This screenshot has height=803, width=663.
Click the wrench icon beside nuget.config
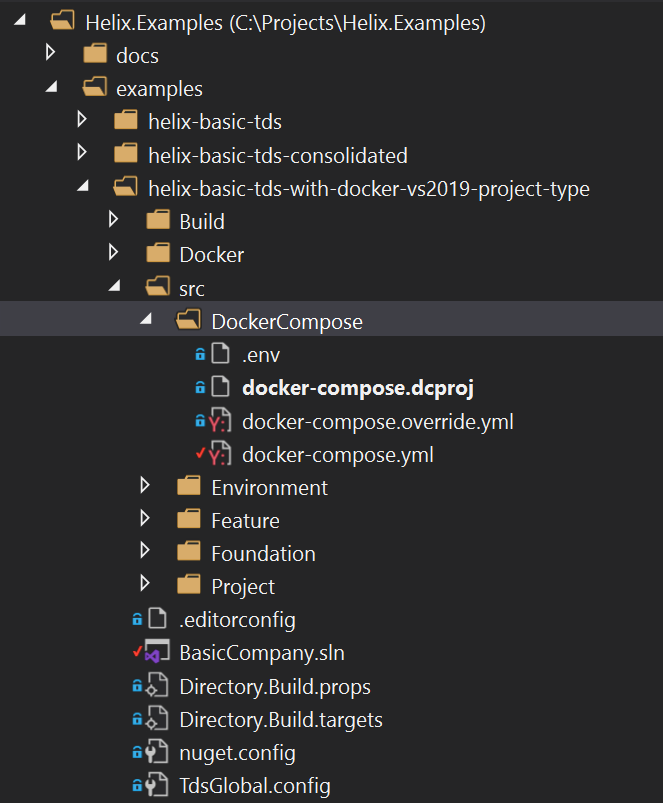coord(157,752)
